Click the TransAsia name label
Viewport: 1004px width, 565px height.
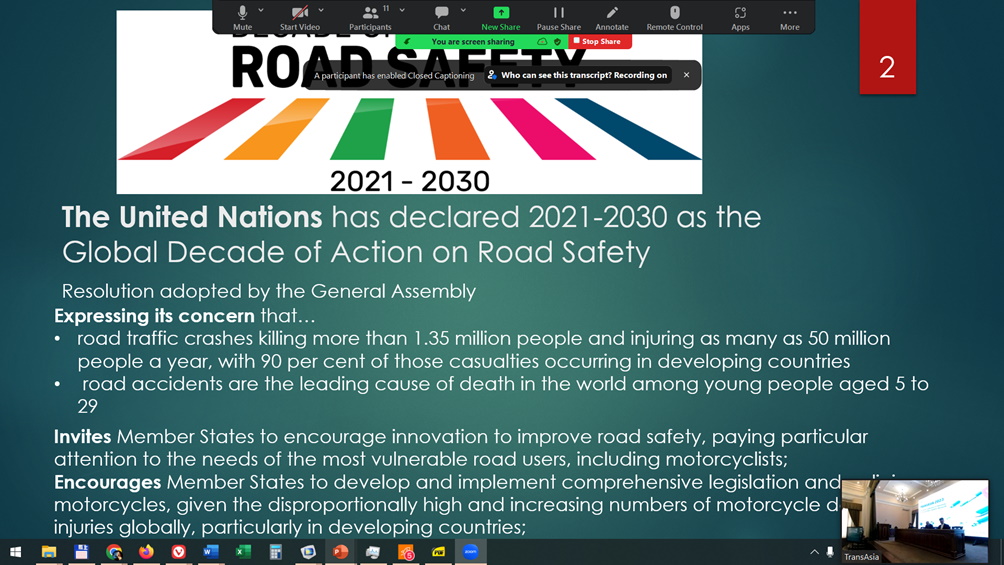point(861,557)
